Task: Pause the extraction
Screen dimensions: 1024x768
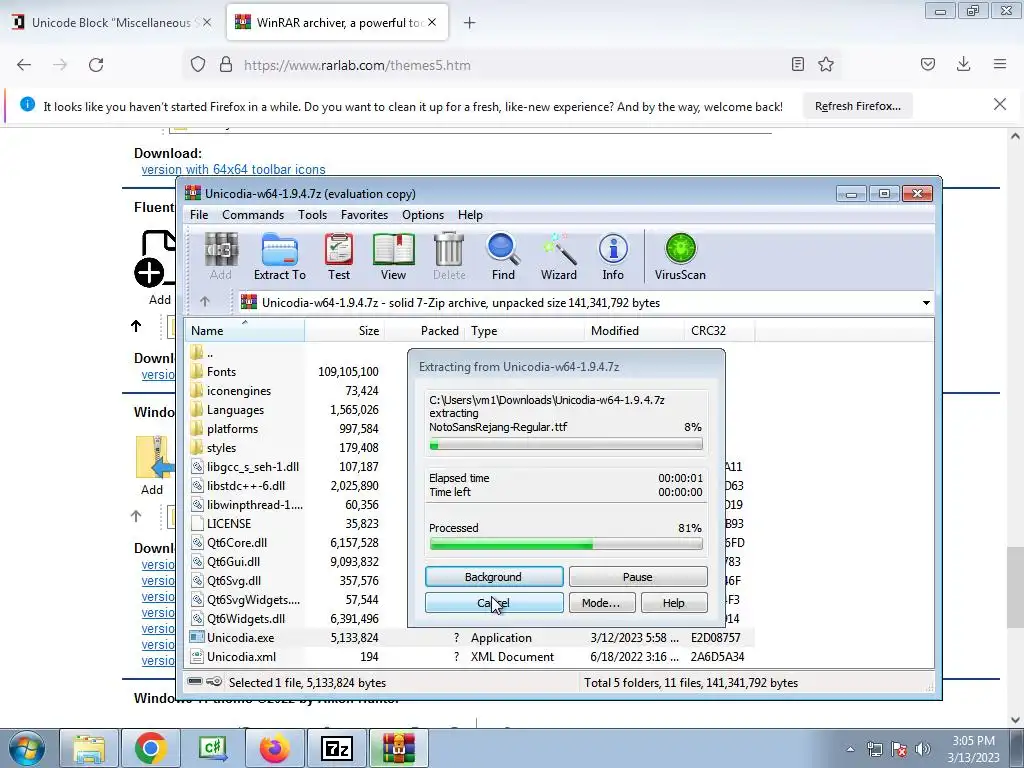Action: point(638,577)
